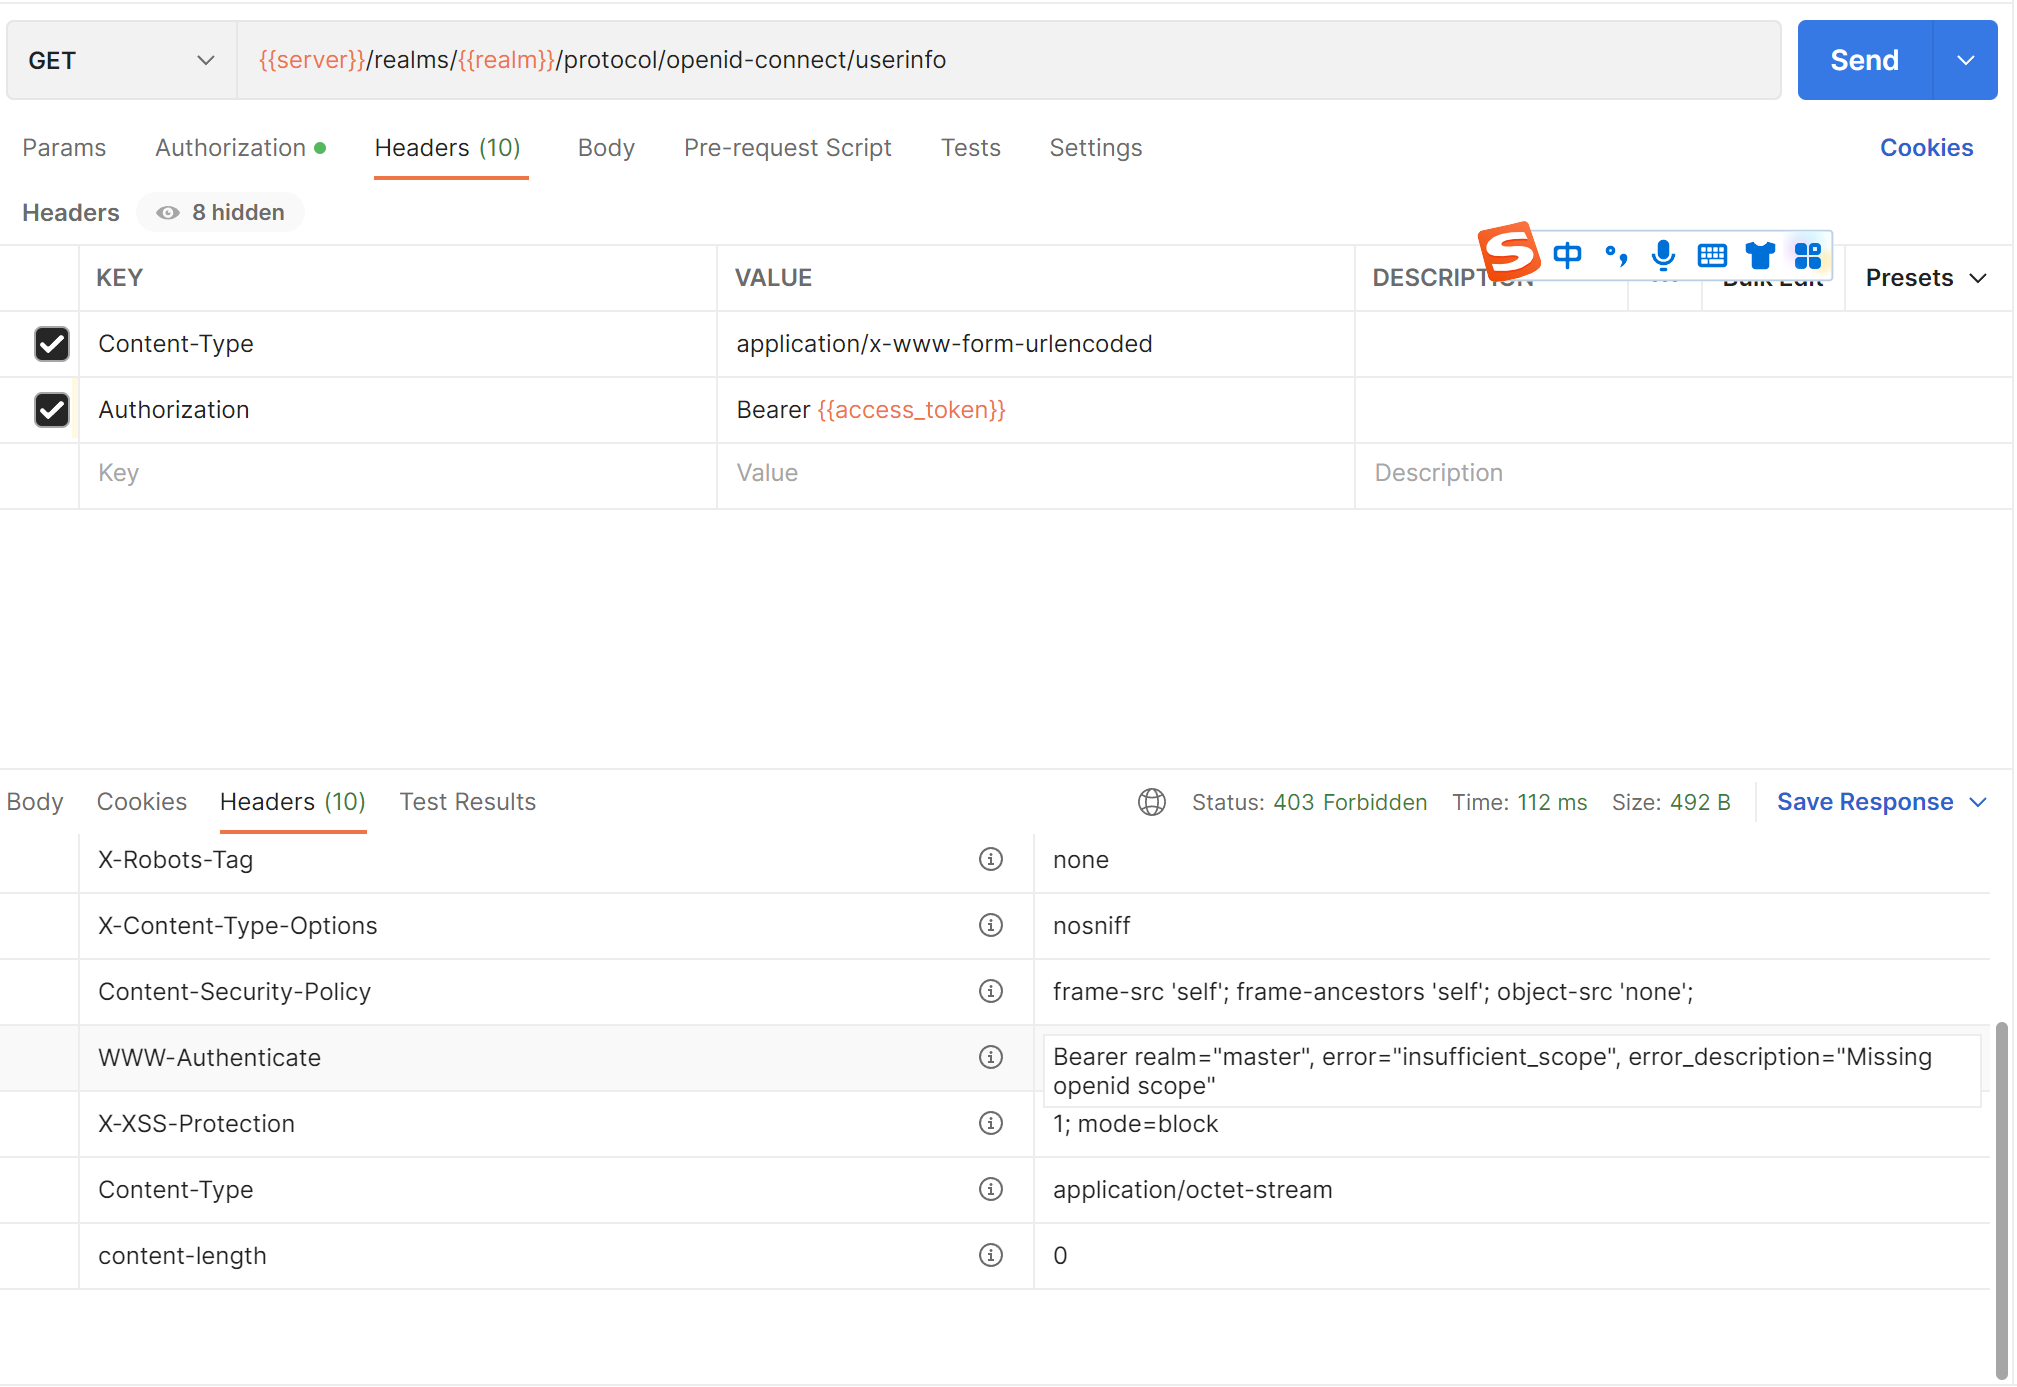Viewport: 2017px width, 1387px height.
Task: Click the response headers vertical scrollbar
Action: pos(2001,1198)
